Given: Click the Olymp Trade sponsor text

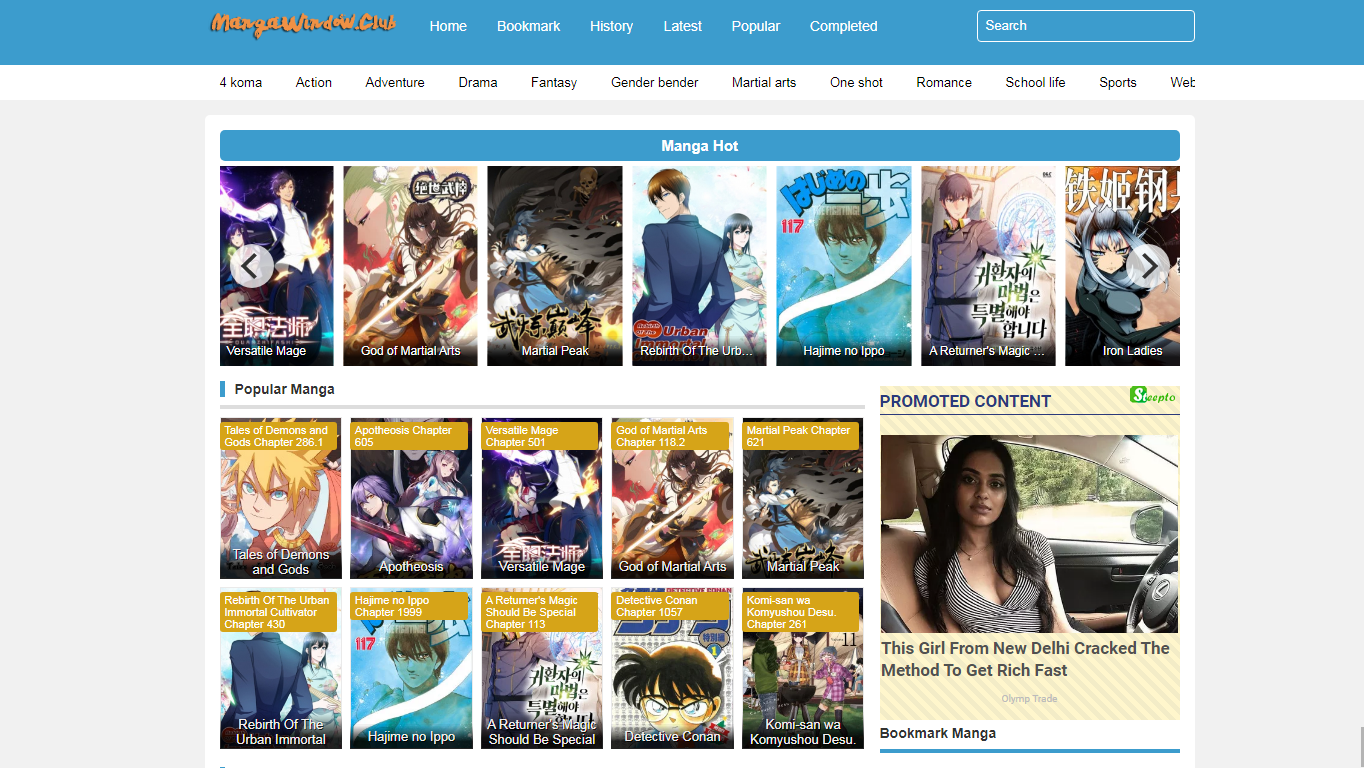Looking at the screenshot, I should (1029, 699).
